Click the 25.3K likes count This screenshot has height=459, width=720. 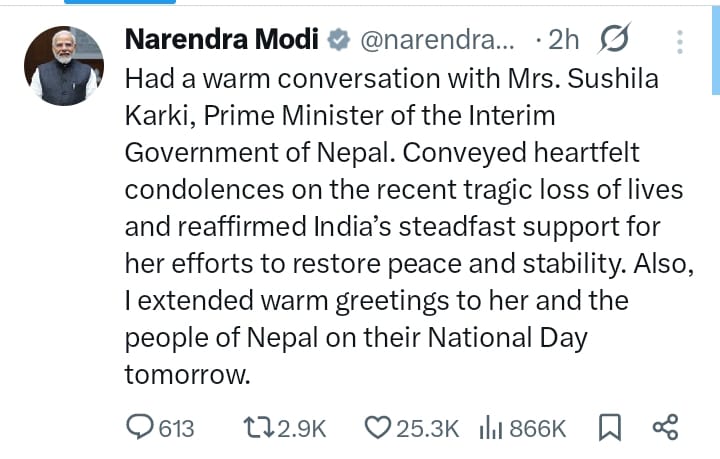428,429
